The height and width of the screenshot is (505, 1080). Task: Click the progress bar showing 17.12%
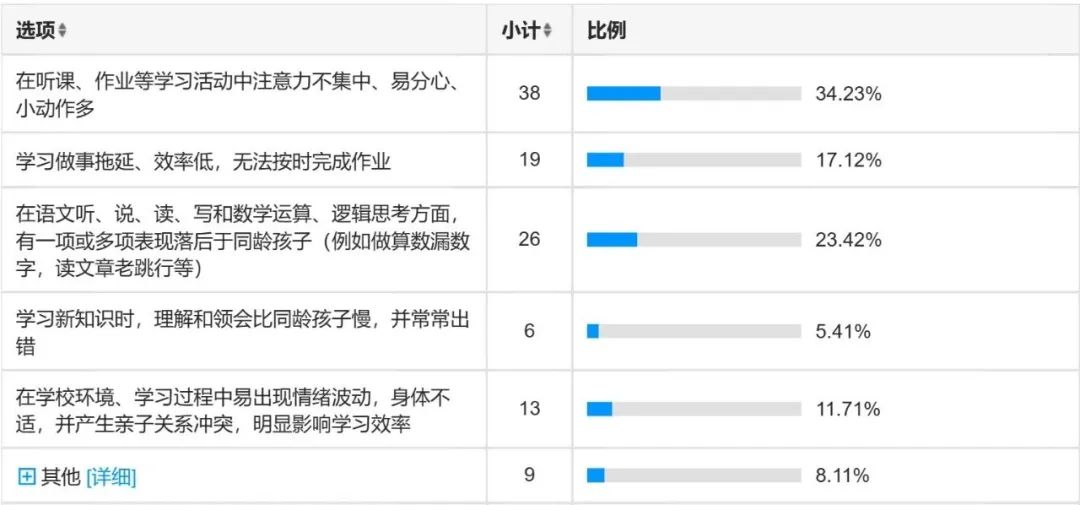pyautogui.click(x=693, y=160)
